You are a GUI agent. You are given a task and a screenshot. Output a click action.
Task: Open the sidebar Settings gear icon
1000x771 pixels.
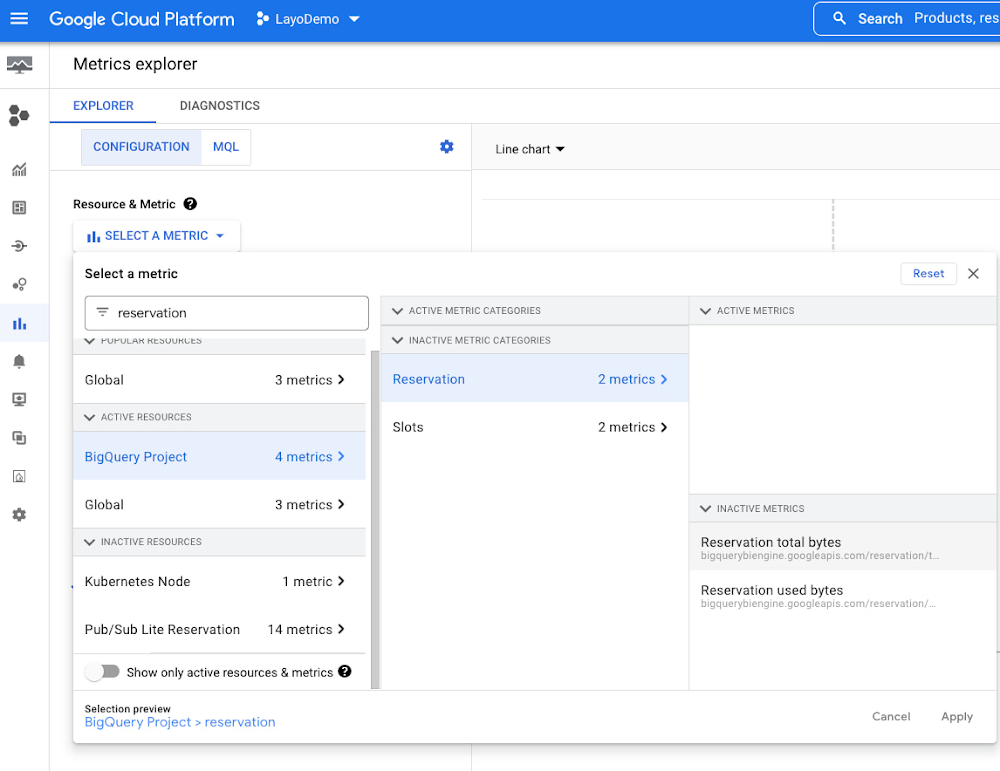click(19, 515)
